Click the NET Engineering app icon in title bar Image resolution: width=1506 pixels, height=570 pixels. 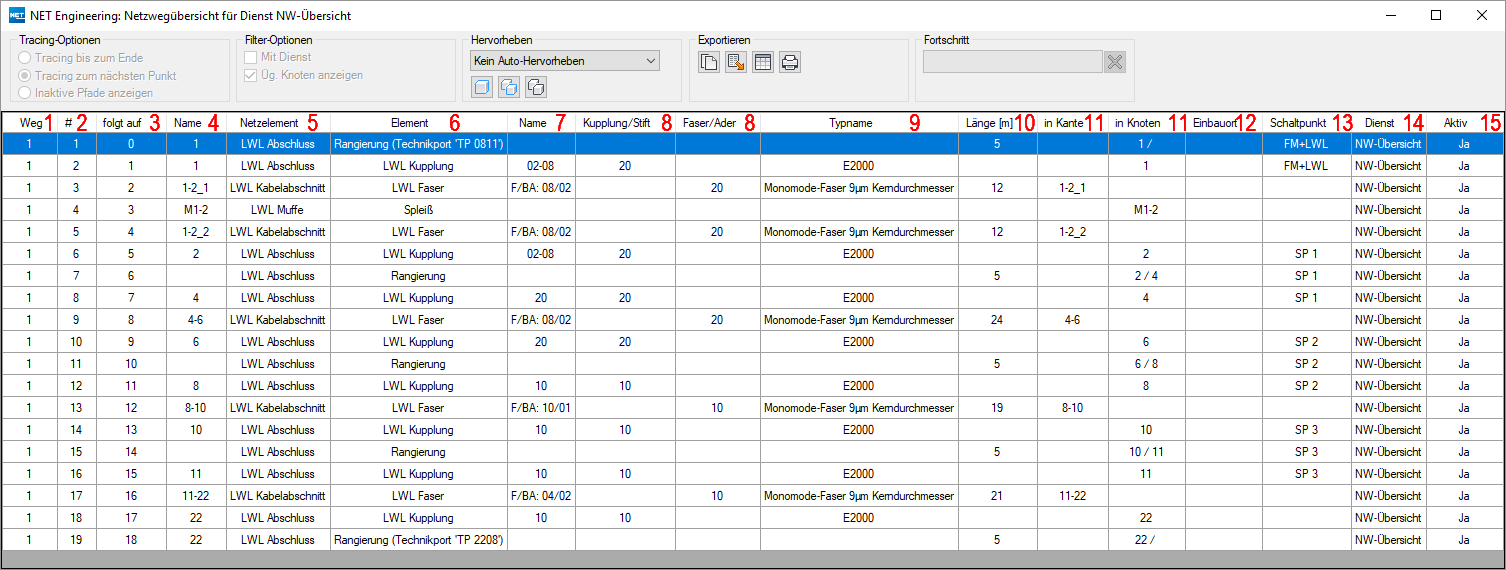pos(16,16)
